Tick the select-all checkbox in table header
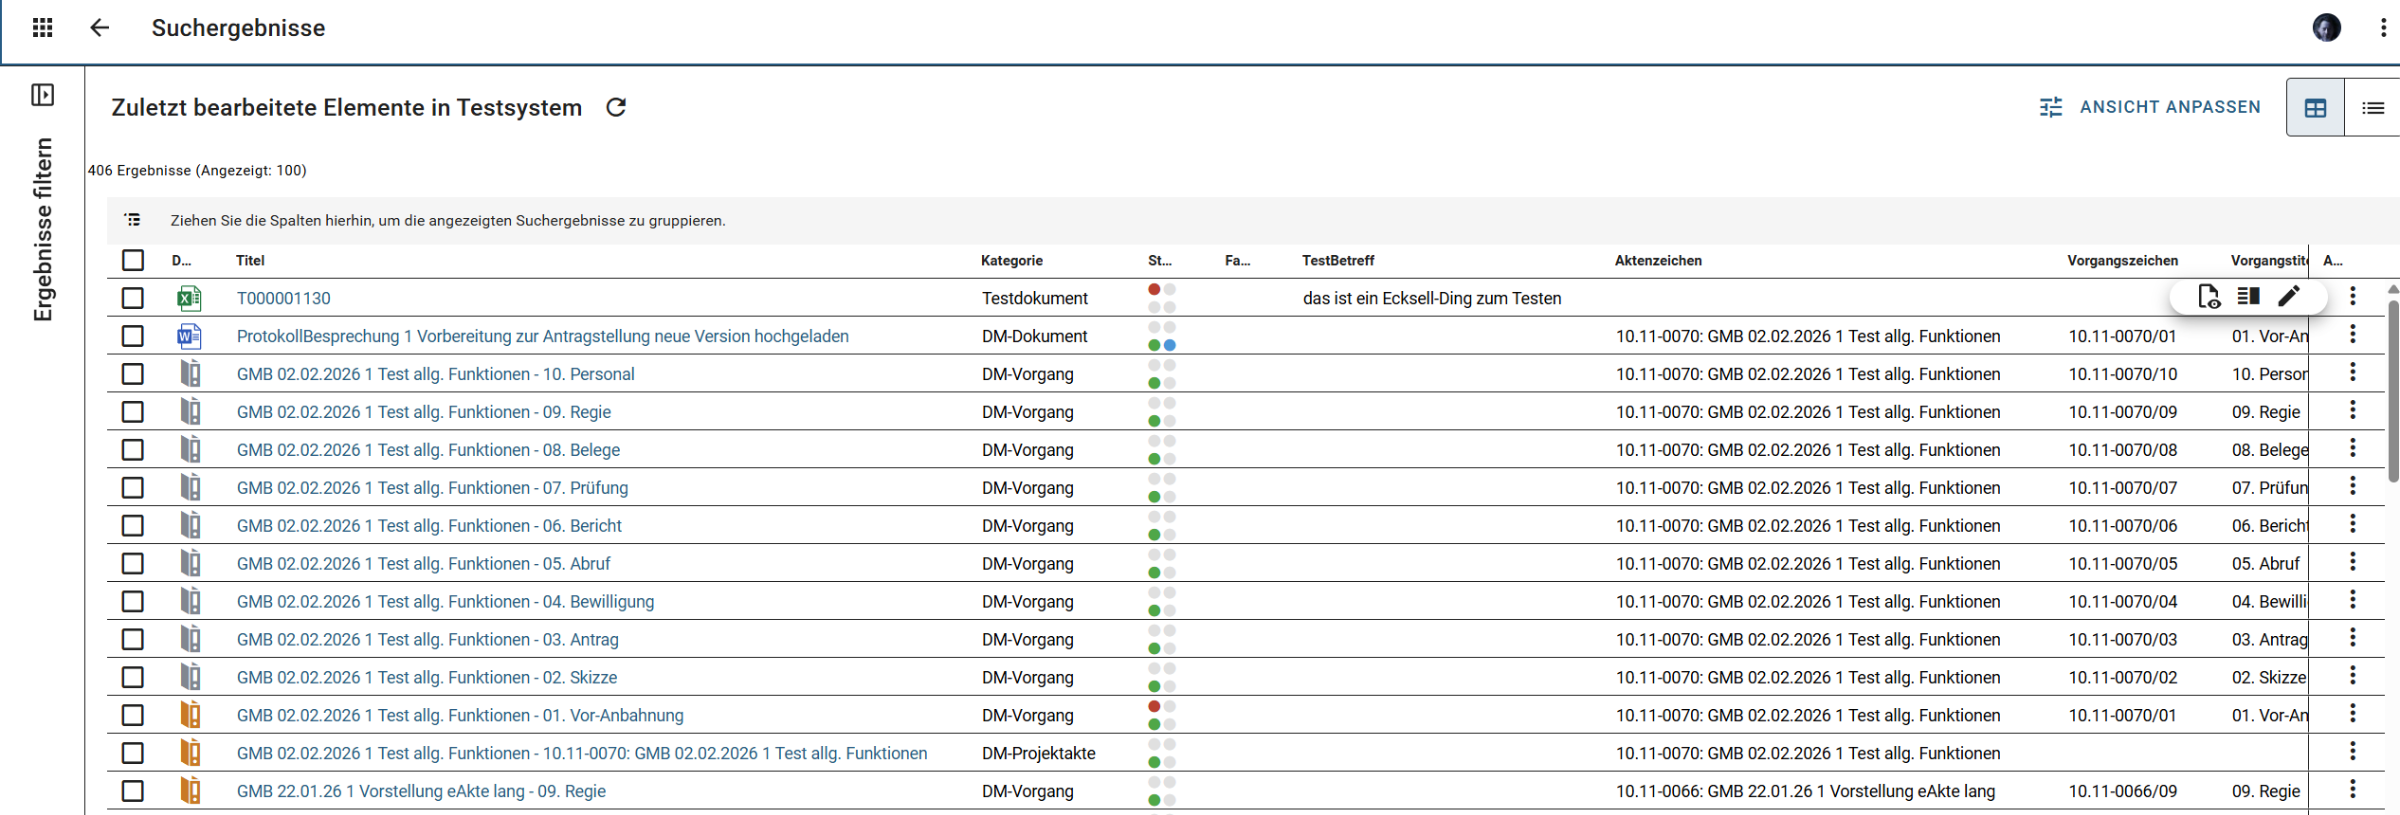 133,260
